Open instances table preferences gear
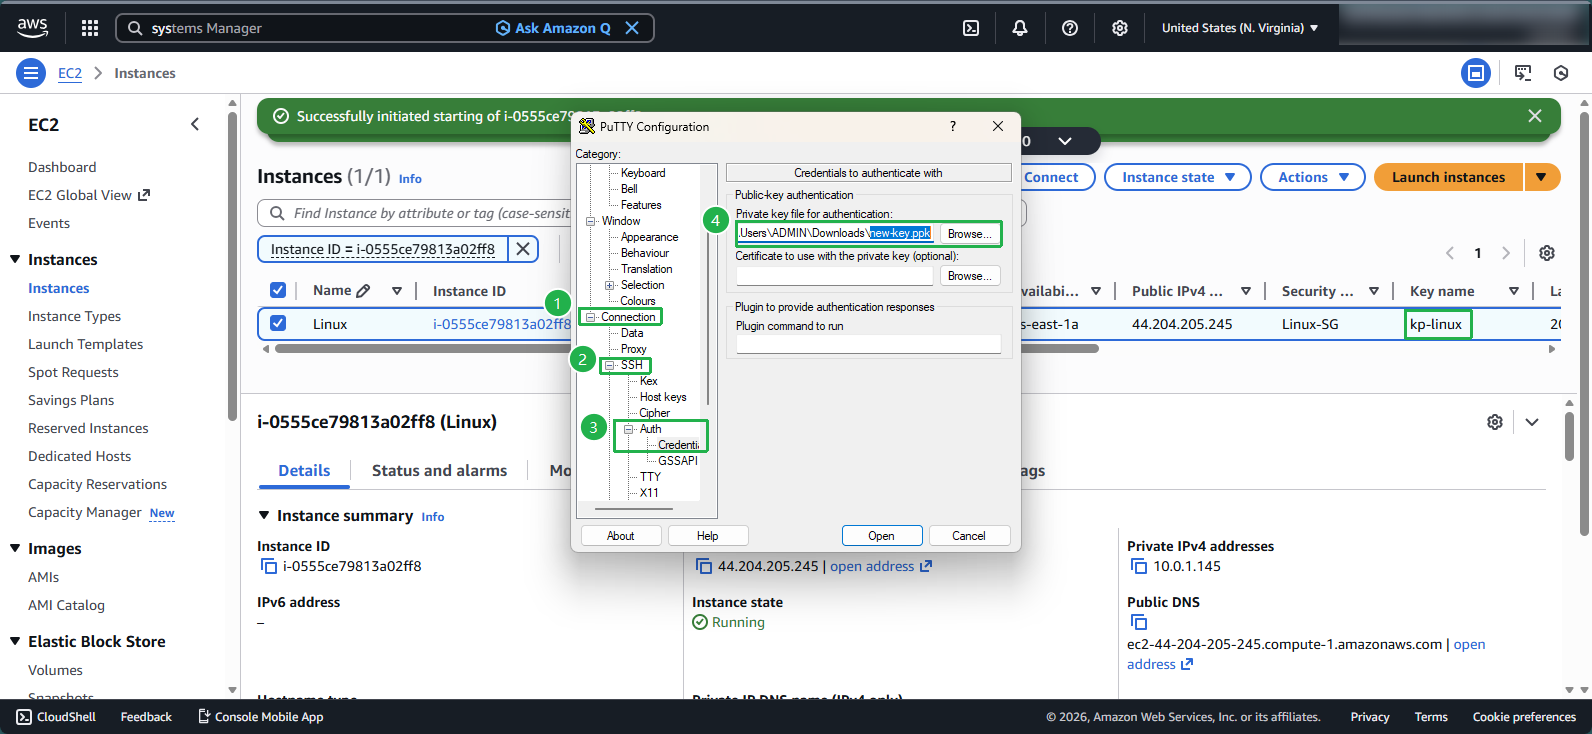 1547,253
